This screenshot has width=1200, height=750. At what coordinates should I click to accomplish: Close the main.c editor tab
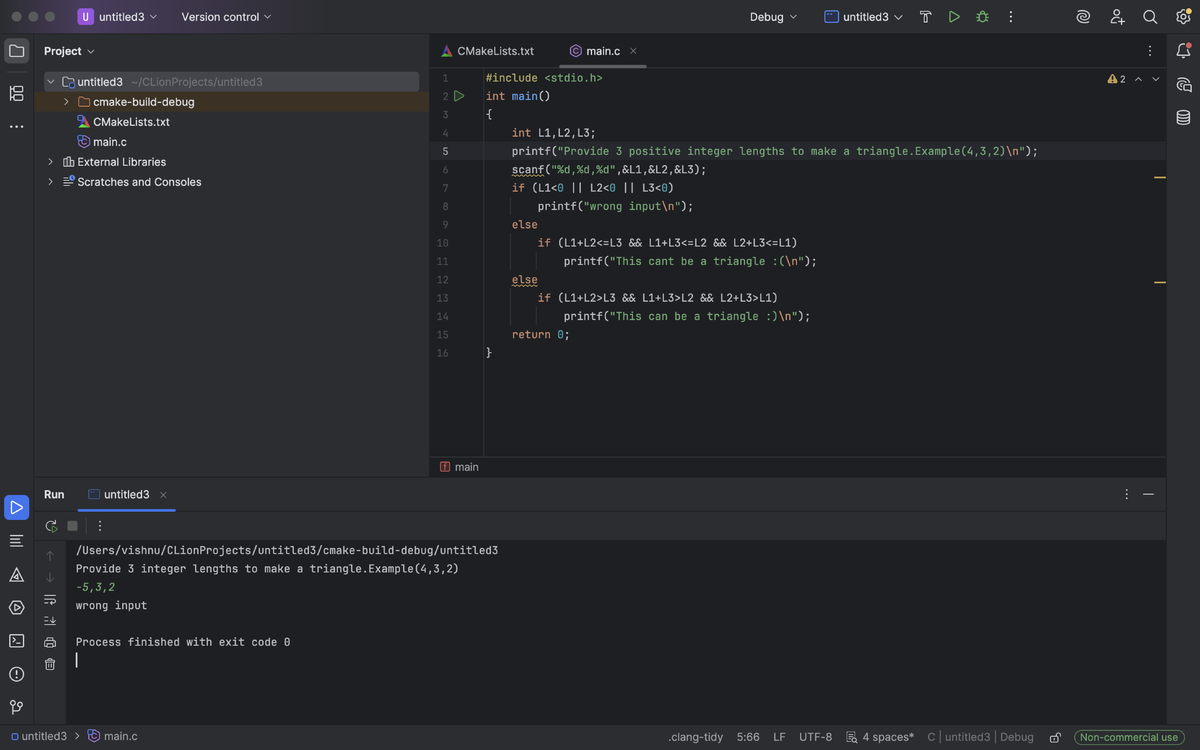tap(633, 51)
